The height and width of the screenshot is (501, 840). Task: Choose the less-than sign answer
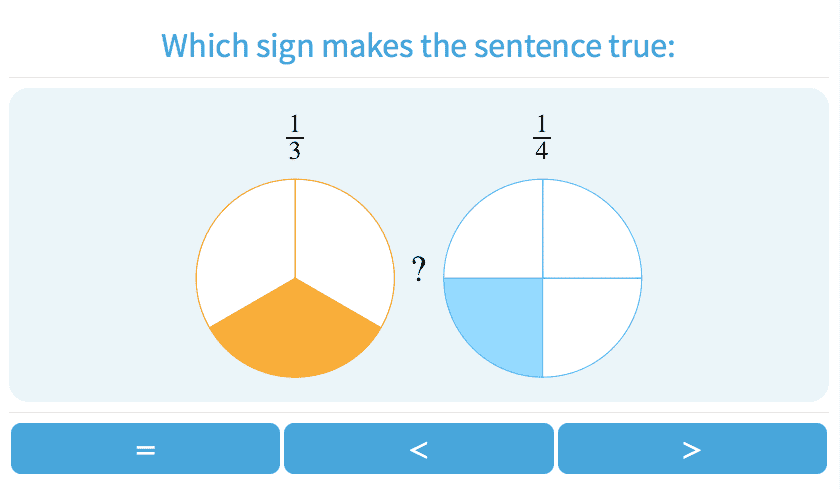point(419,449)
